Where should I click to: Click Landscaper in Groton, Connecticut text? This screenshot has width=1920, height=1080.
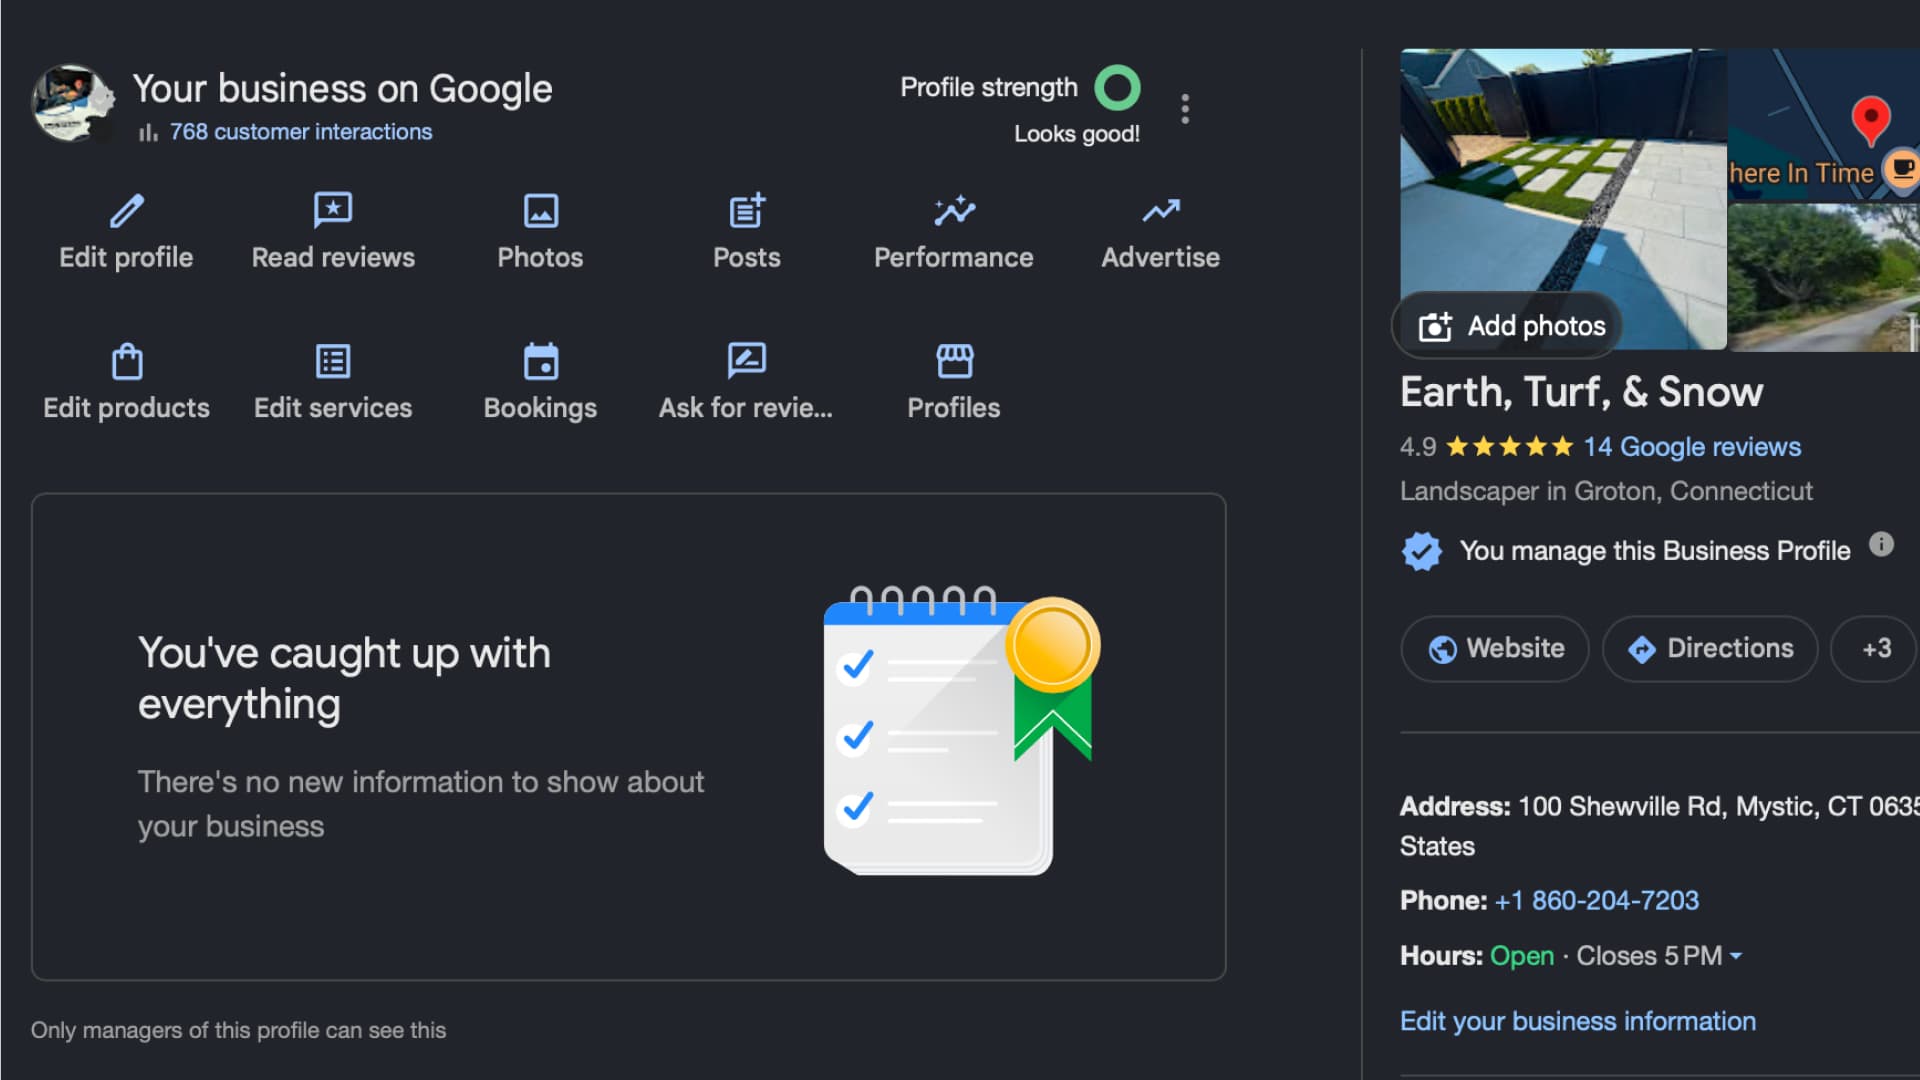[1606, 491]
